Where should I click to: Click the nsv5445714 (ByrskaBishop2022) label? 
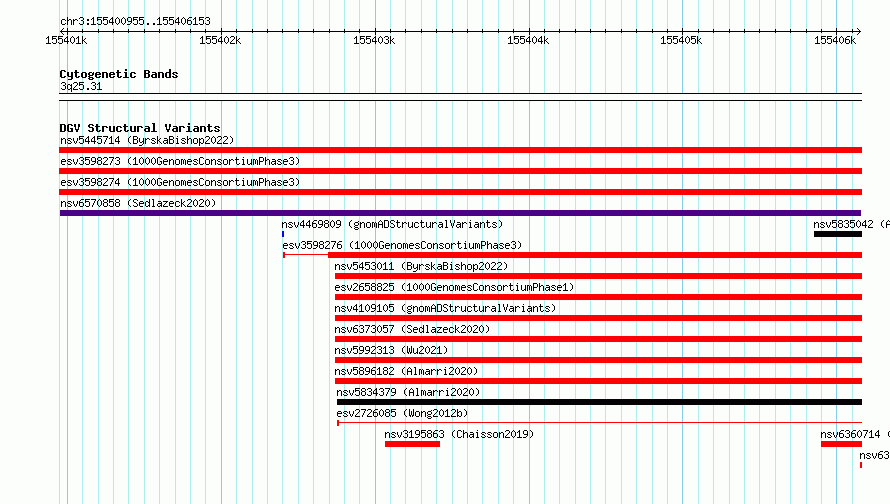pos(147,140)
